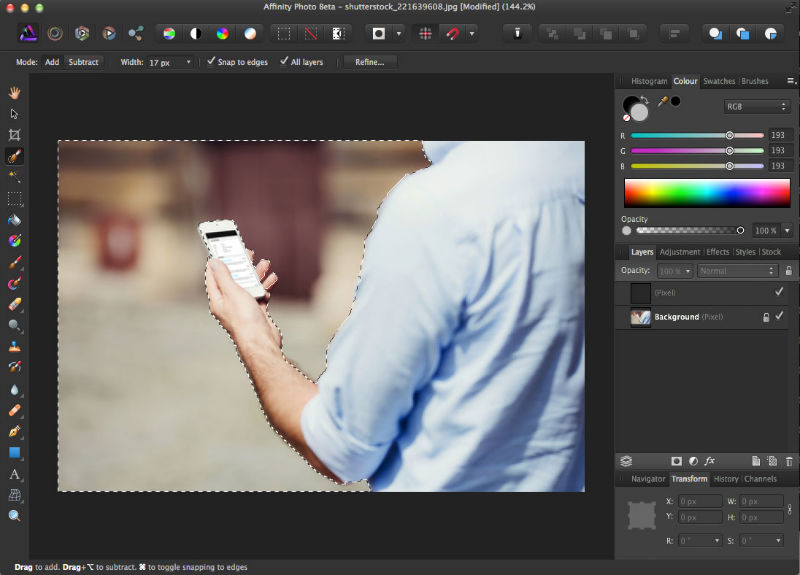Pick the colour picker eyedropper icon

661,101
